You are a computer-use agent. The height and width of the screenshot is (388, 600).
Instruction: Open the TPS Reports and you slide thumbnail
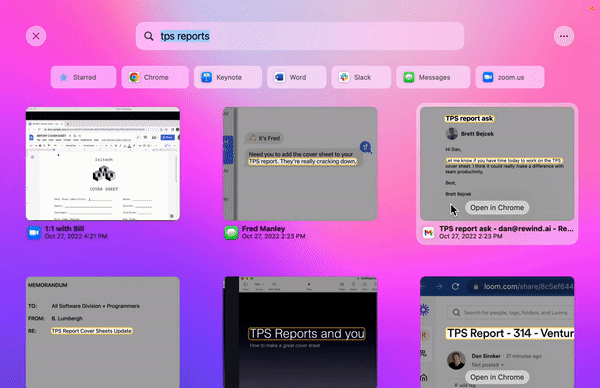click(x=300, y=332)
